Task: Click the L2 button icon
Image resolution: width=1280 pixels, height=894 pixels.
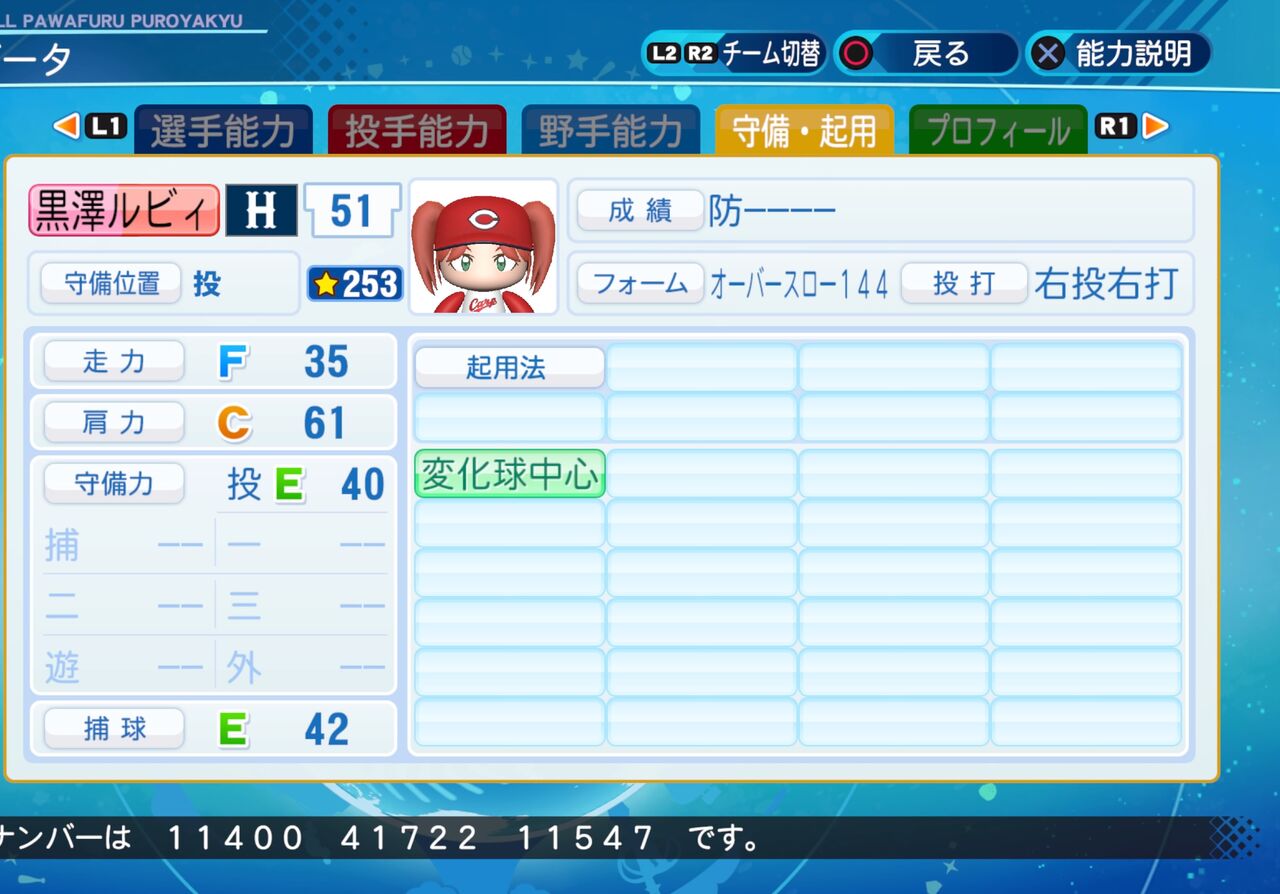Action: pos(664,53)
